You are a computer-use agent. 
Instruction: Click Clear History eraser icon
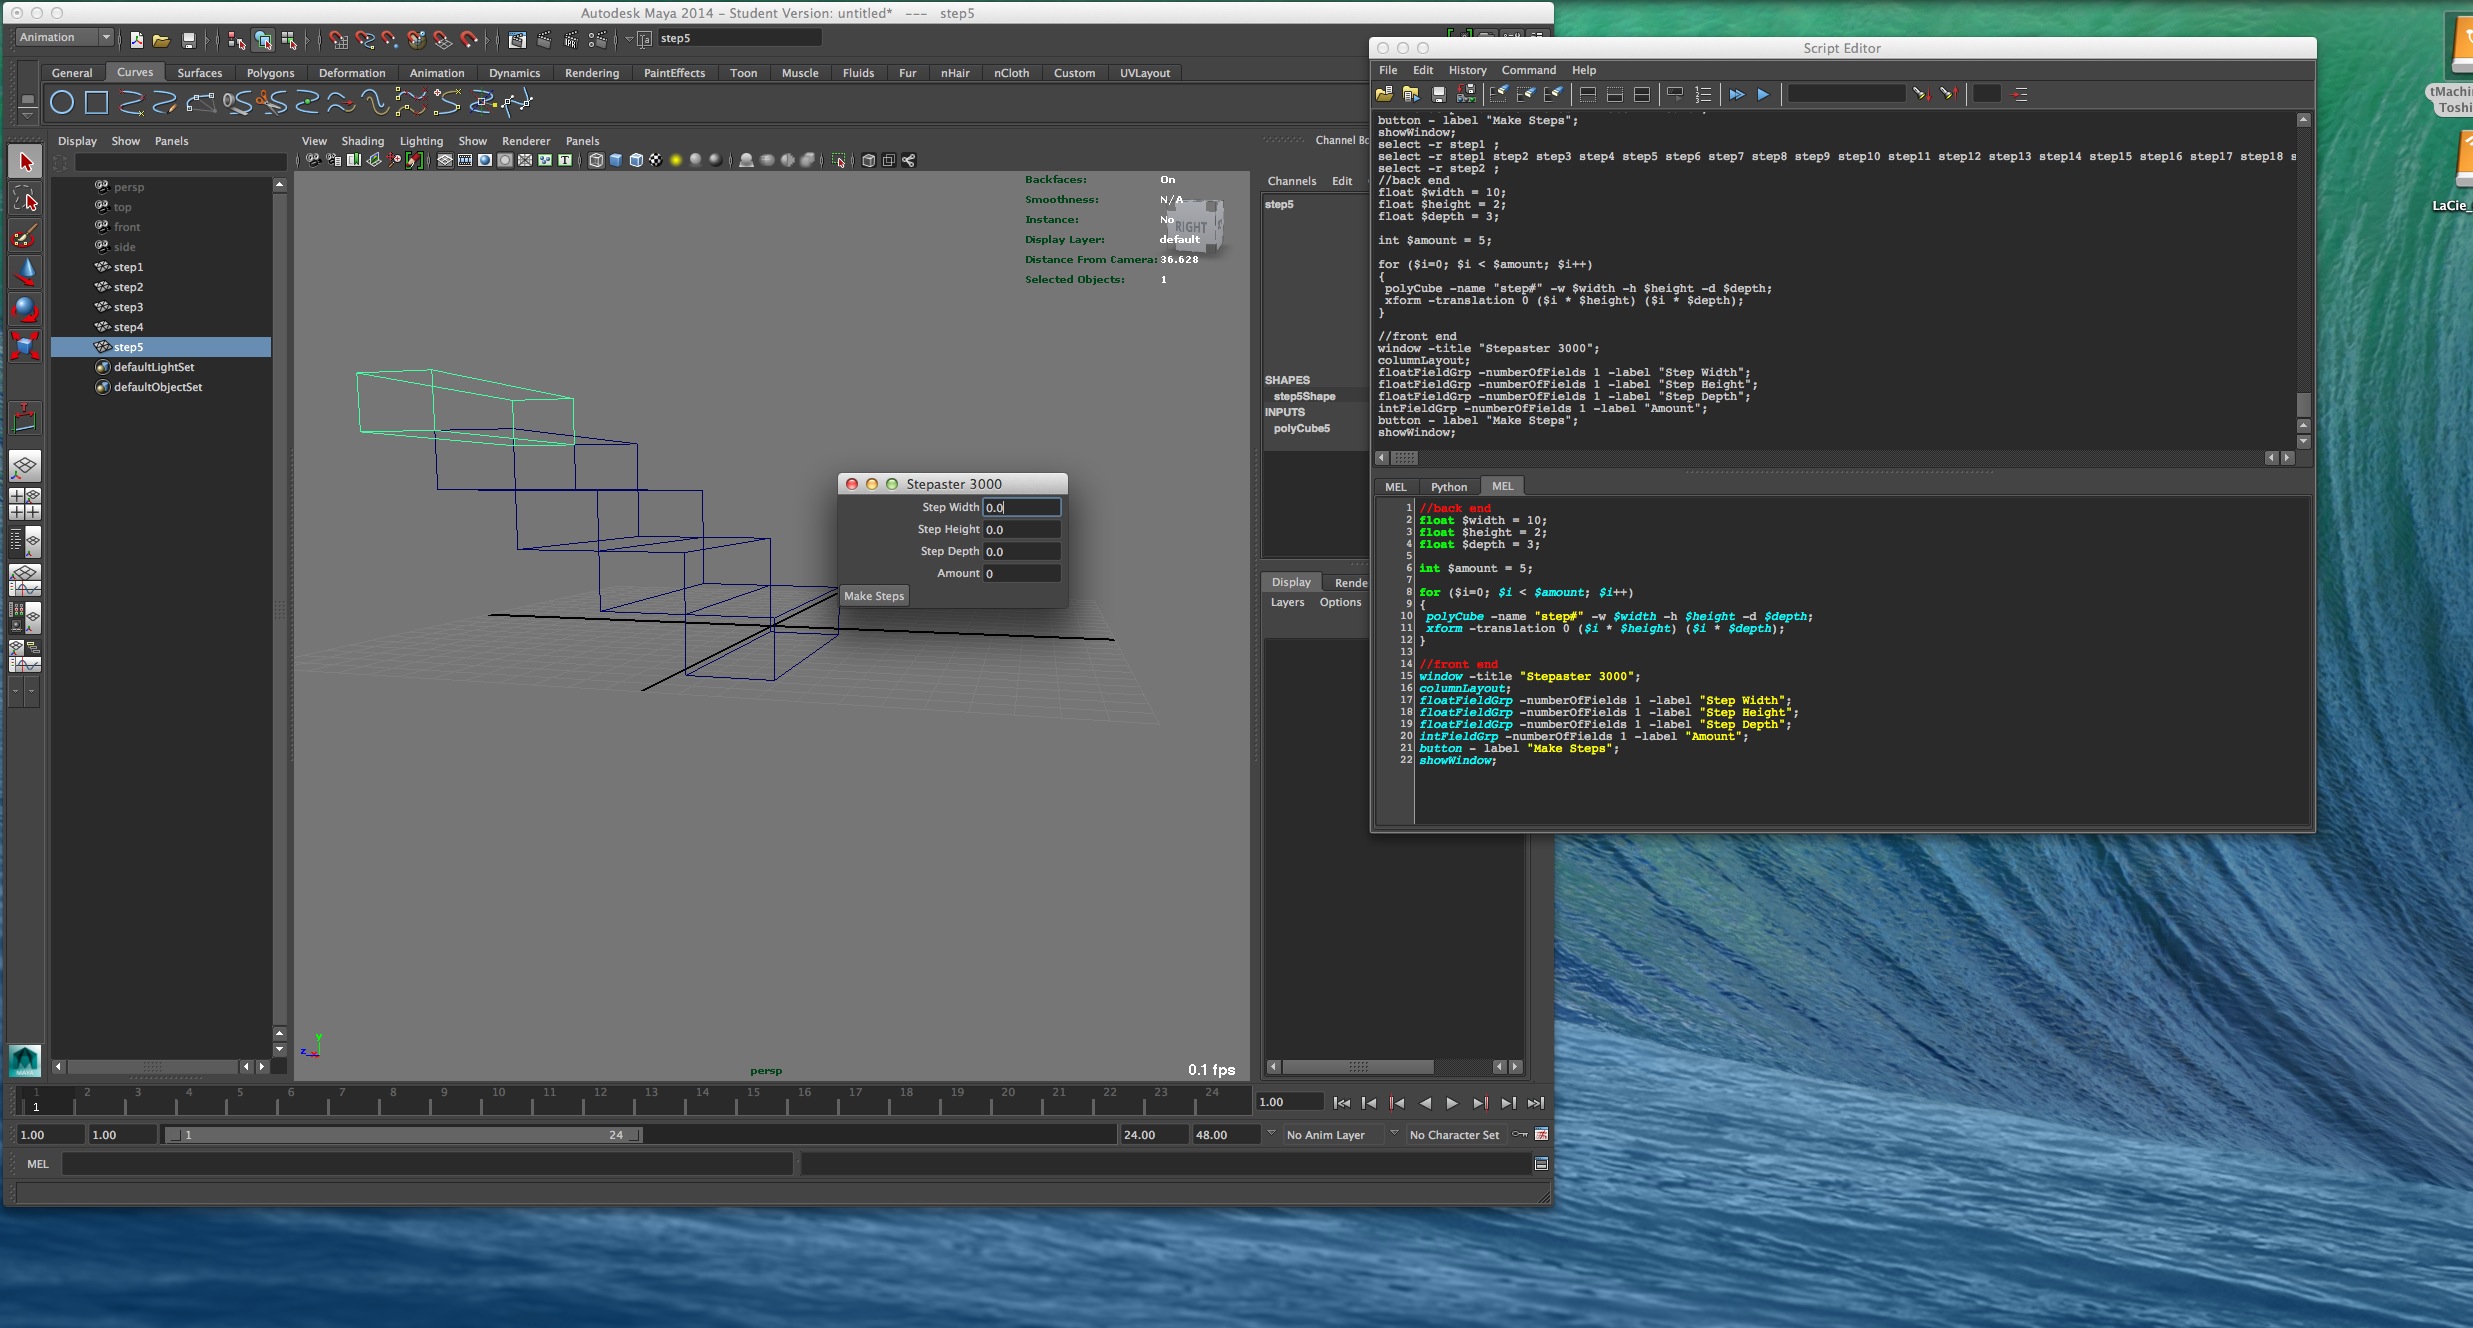[x=1498, y=94]
